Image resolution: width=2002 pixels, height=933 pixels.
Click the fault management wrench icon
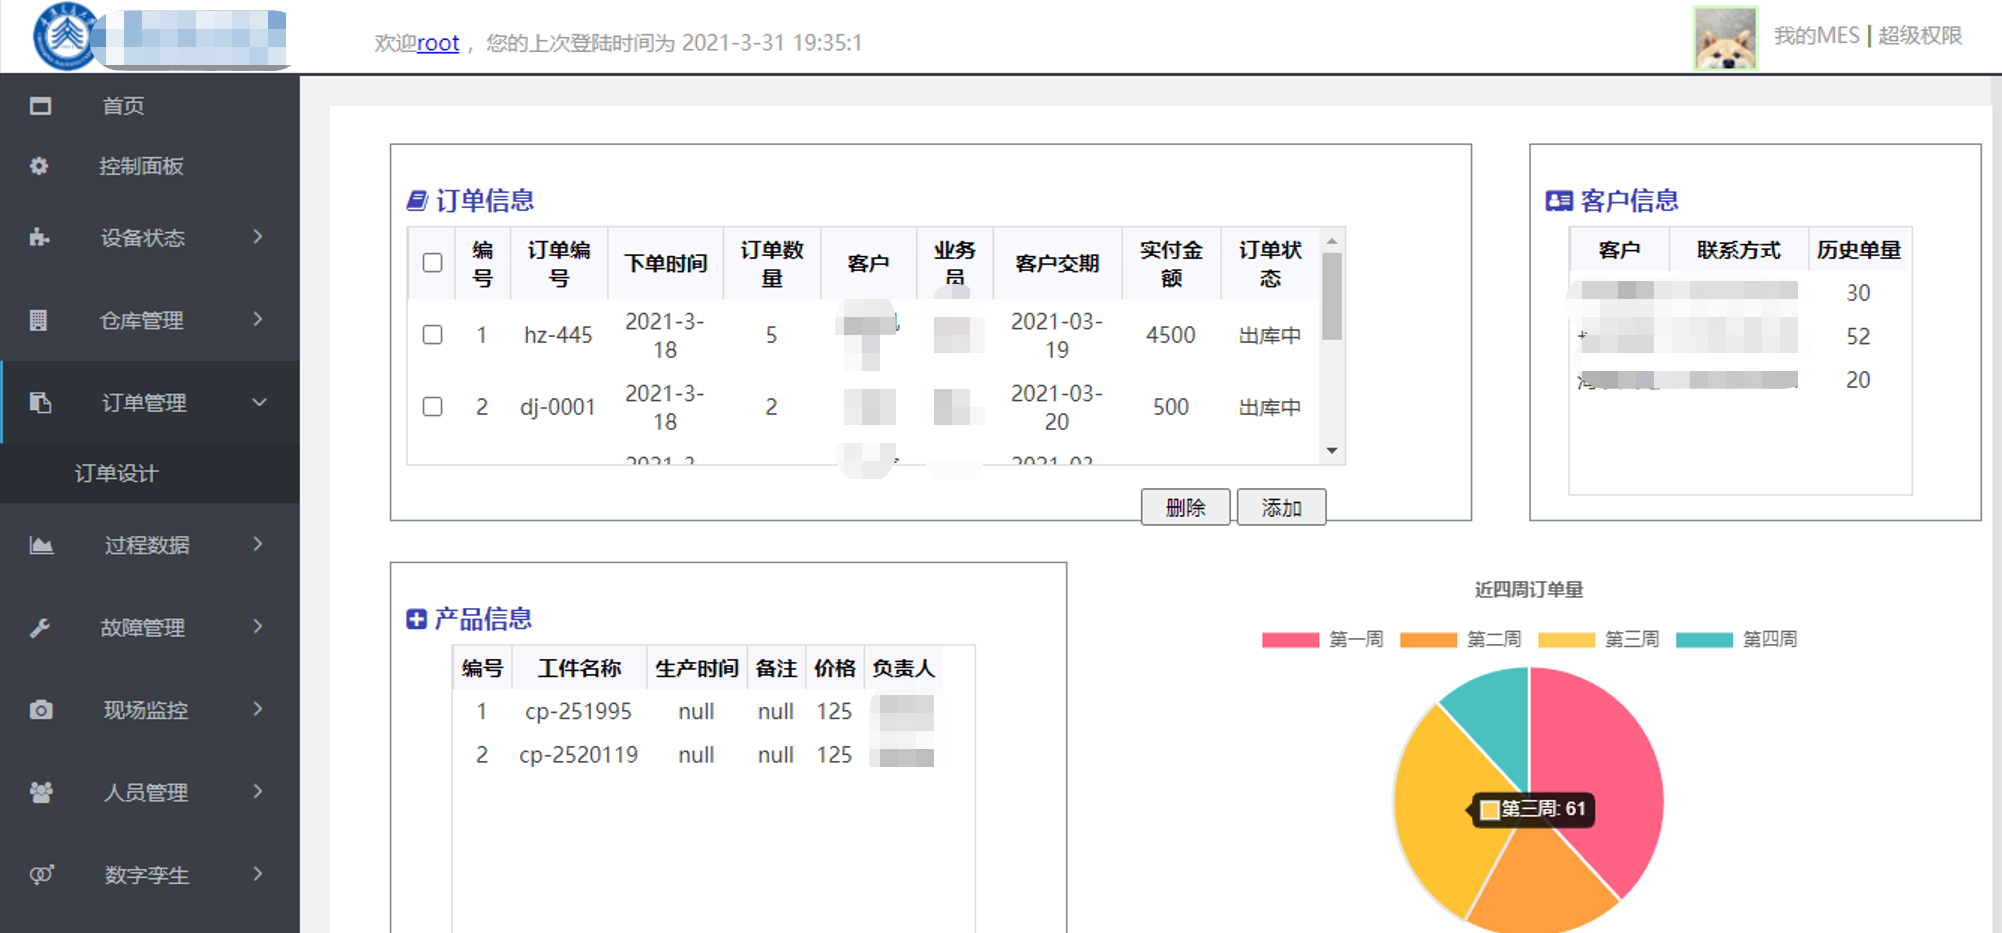[40, 628]
